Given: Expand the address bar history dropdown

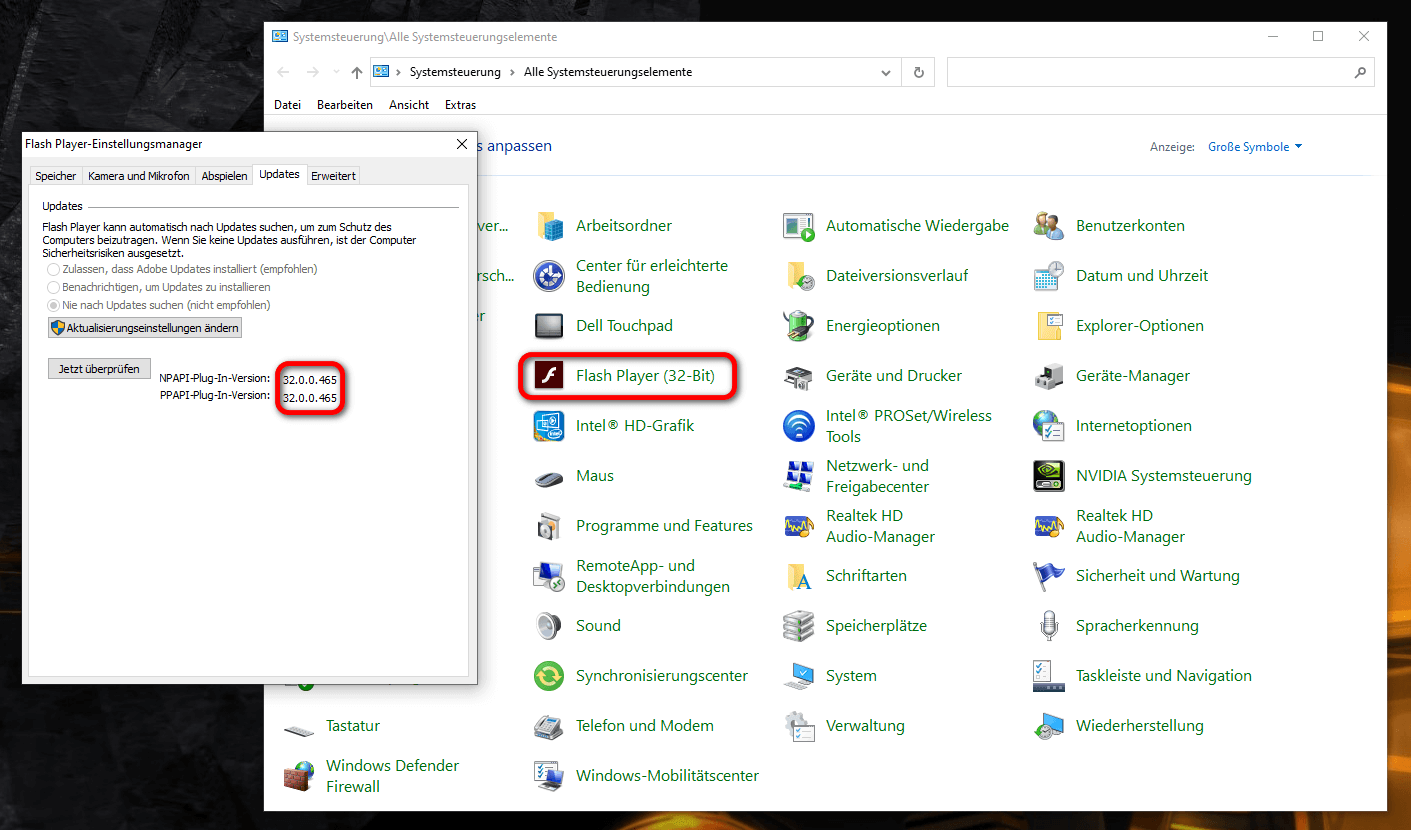Looking at the screenshot, I should click(x=885, y=72).
